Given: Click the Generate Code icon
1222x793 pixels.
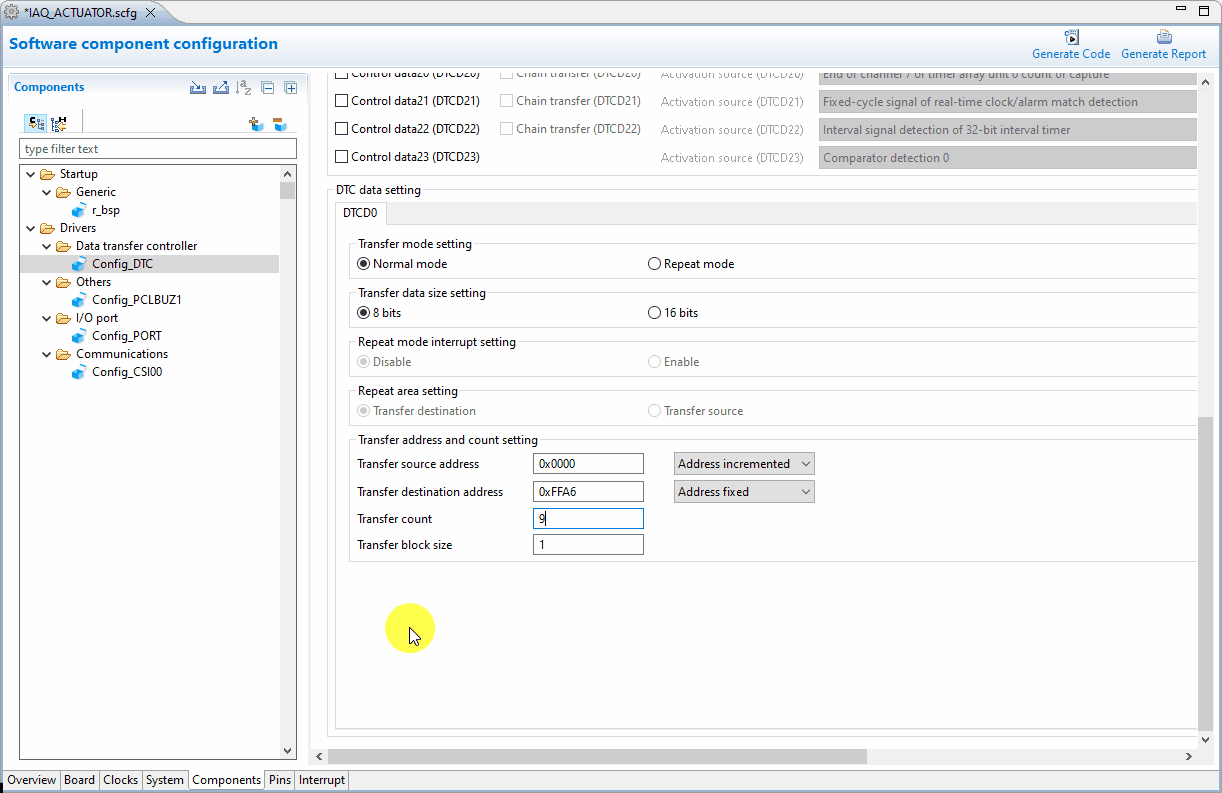Looking at the screenshot, I should [x=1071, y=36].
